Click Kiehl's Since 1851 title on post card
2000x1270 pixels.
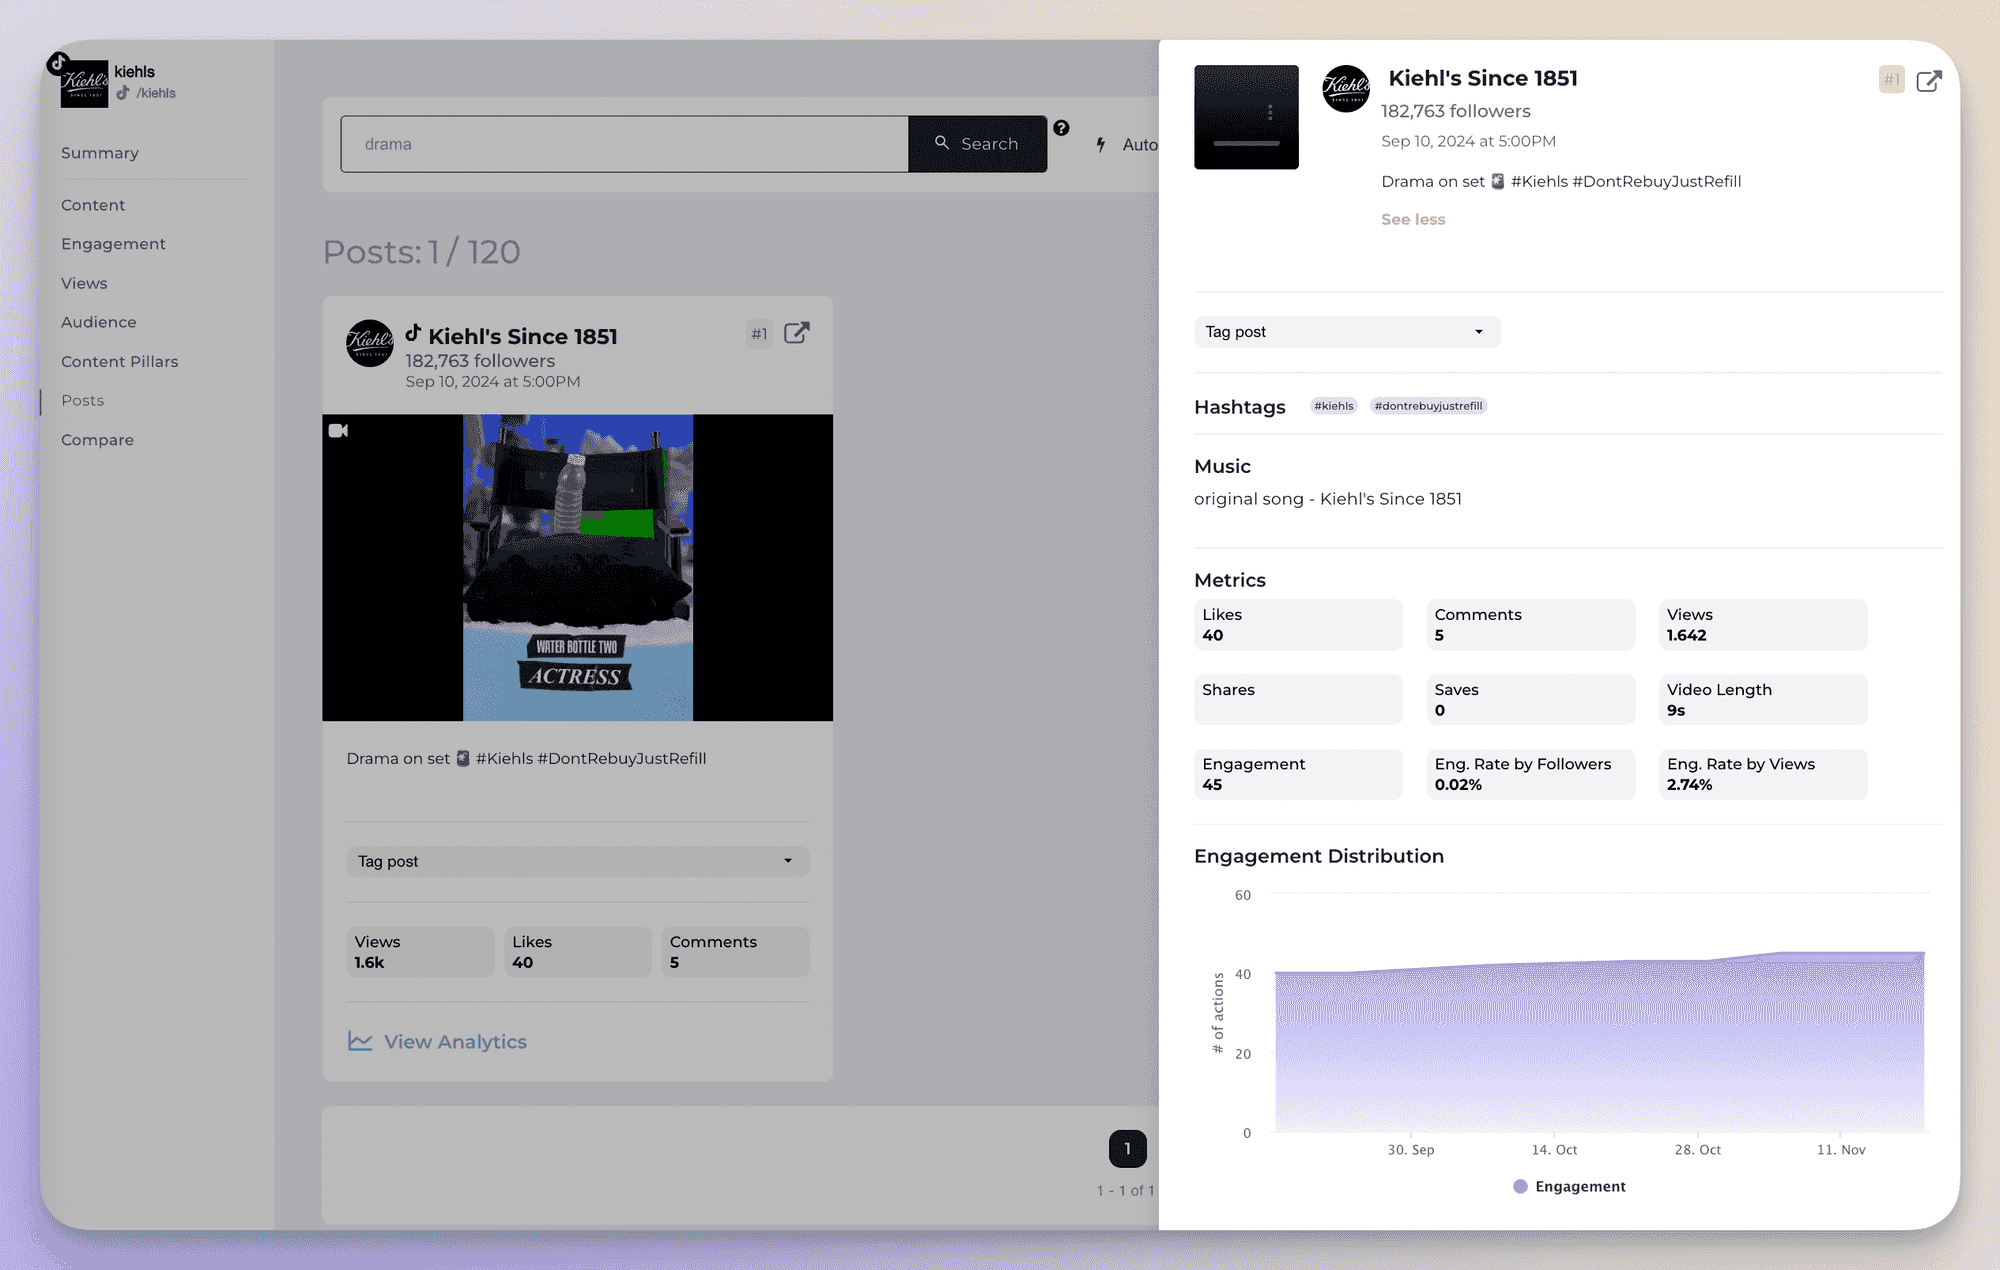[x=523, y=336]
